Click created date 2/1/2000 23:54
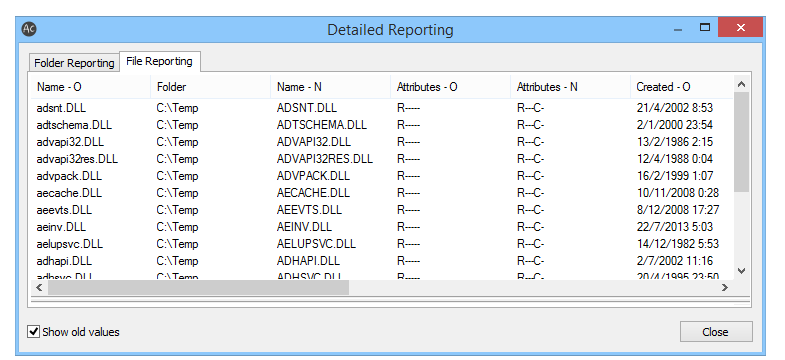Viewport: 785px width, 360px height. (x=674, y=125)
